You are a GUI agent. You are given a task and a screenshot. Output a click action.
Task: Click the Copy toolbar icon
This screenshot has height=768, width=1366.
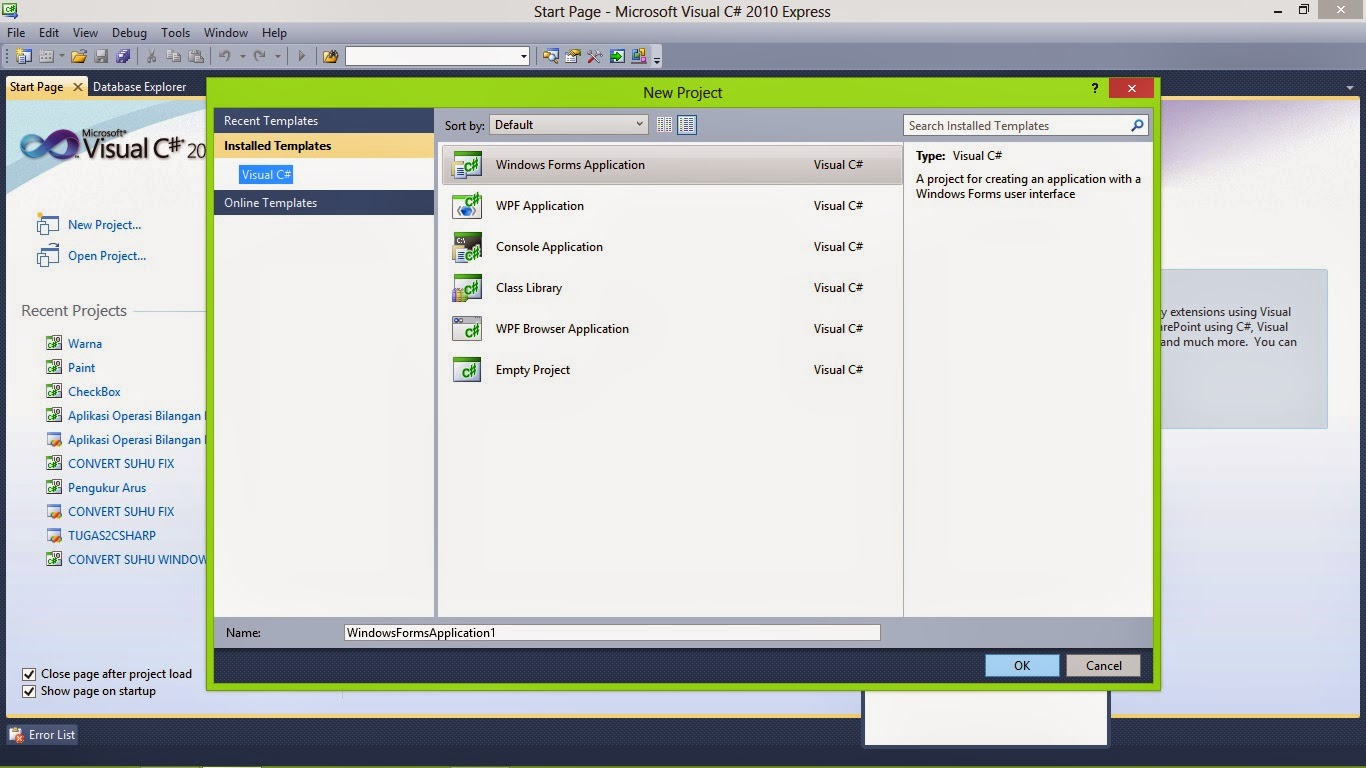point(173,56)
